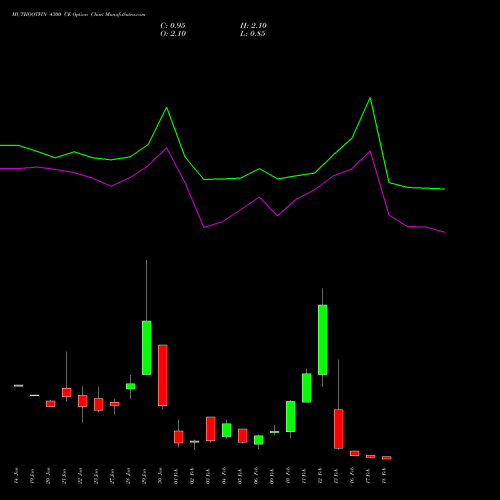Select the open value O: 2.10
500x500 pixels.
point(173,34)
